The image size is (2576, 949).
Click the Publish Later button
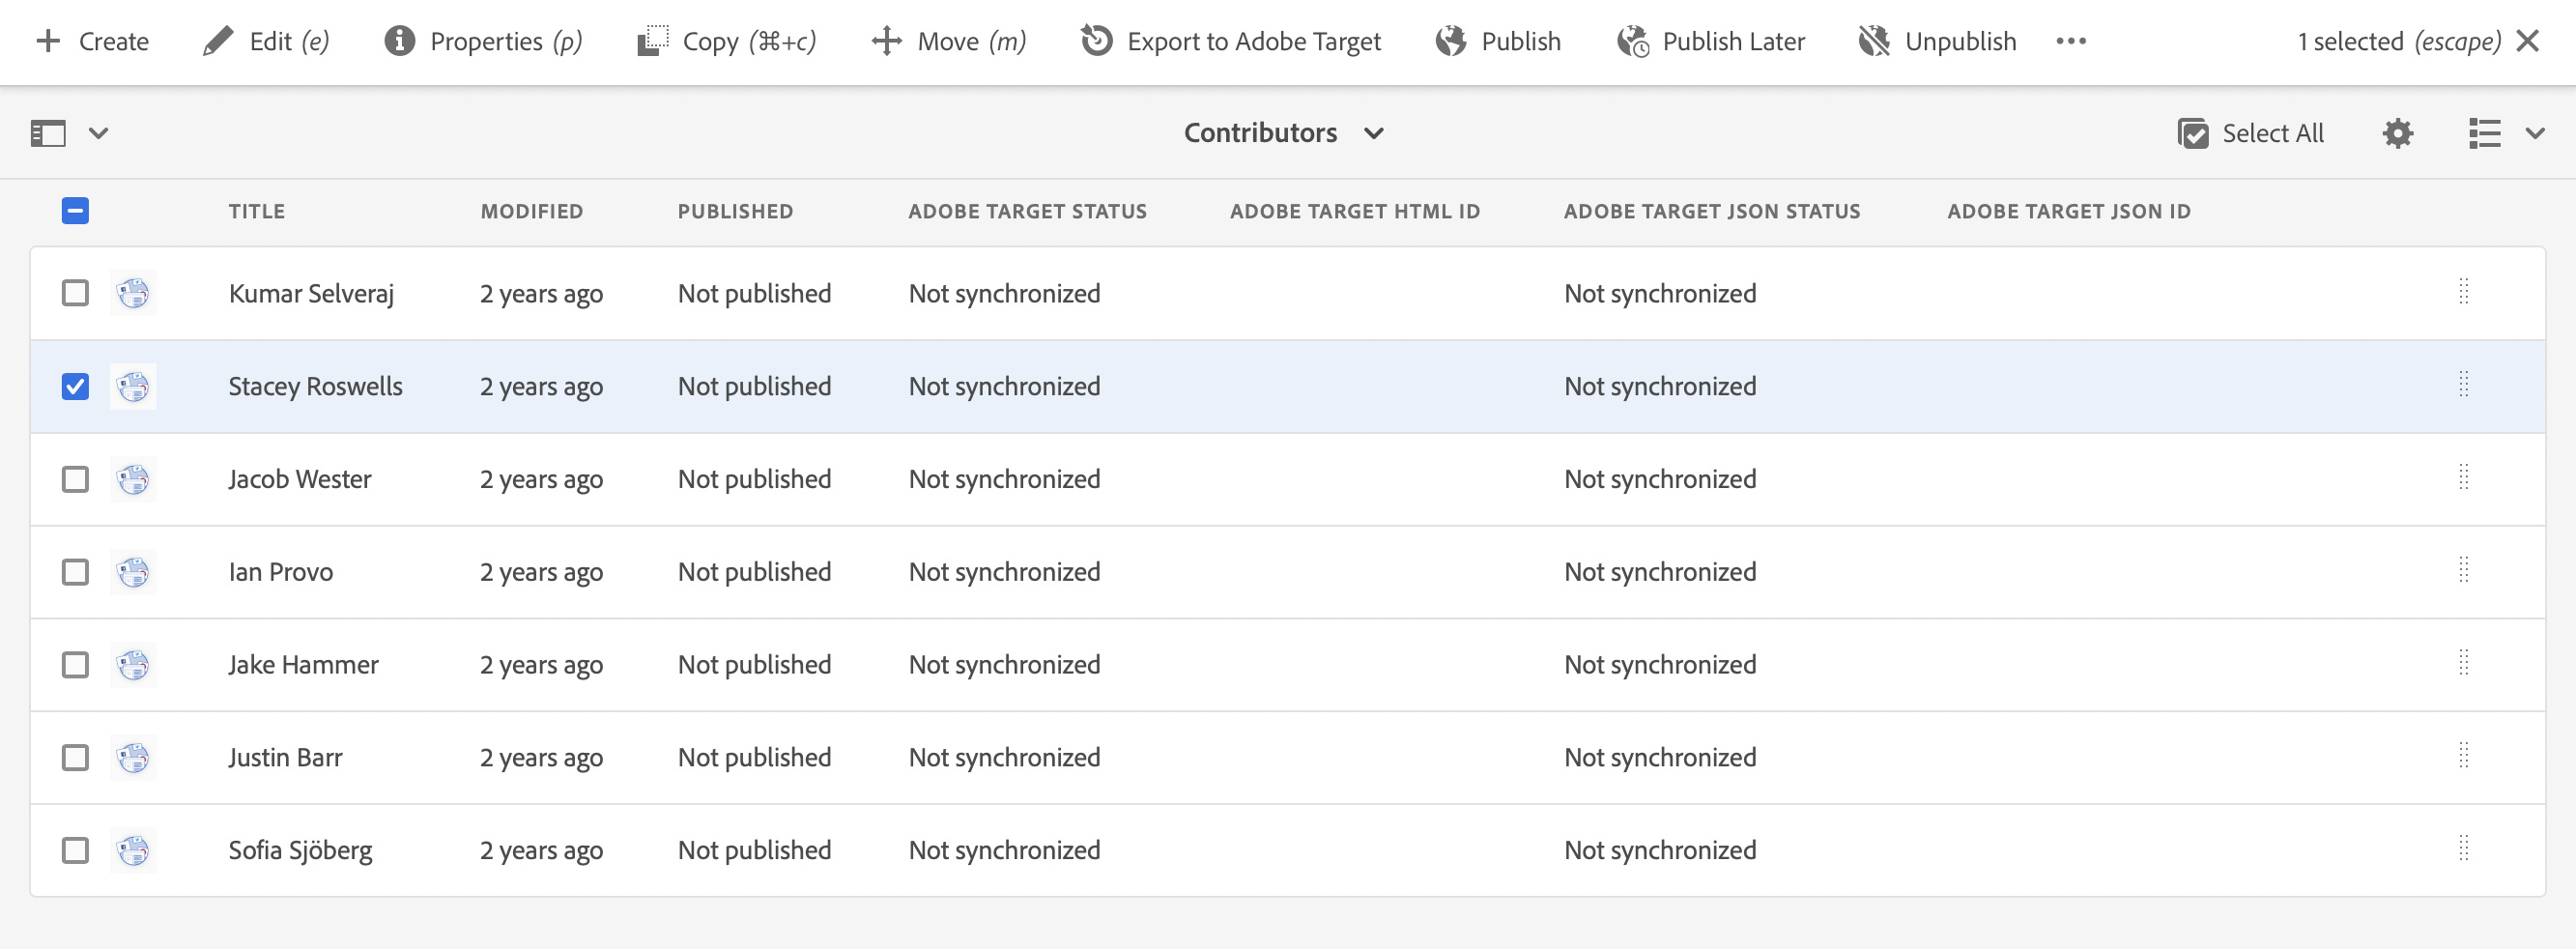tap(1710, 41)
